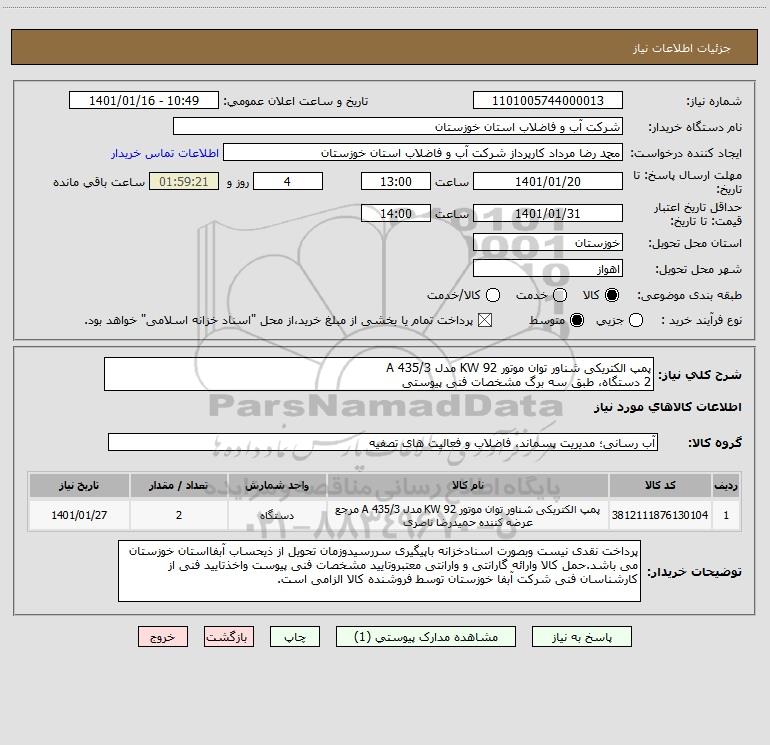Toggle the اسناد خزانه اسلامی payment checkbox
Viewport: 770px width, 745px height.
[485, 320]
